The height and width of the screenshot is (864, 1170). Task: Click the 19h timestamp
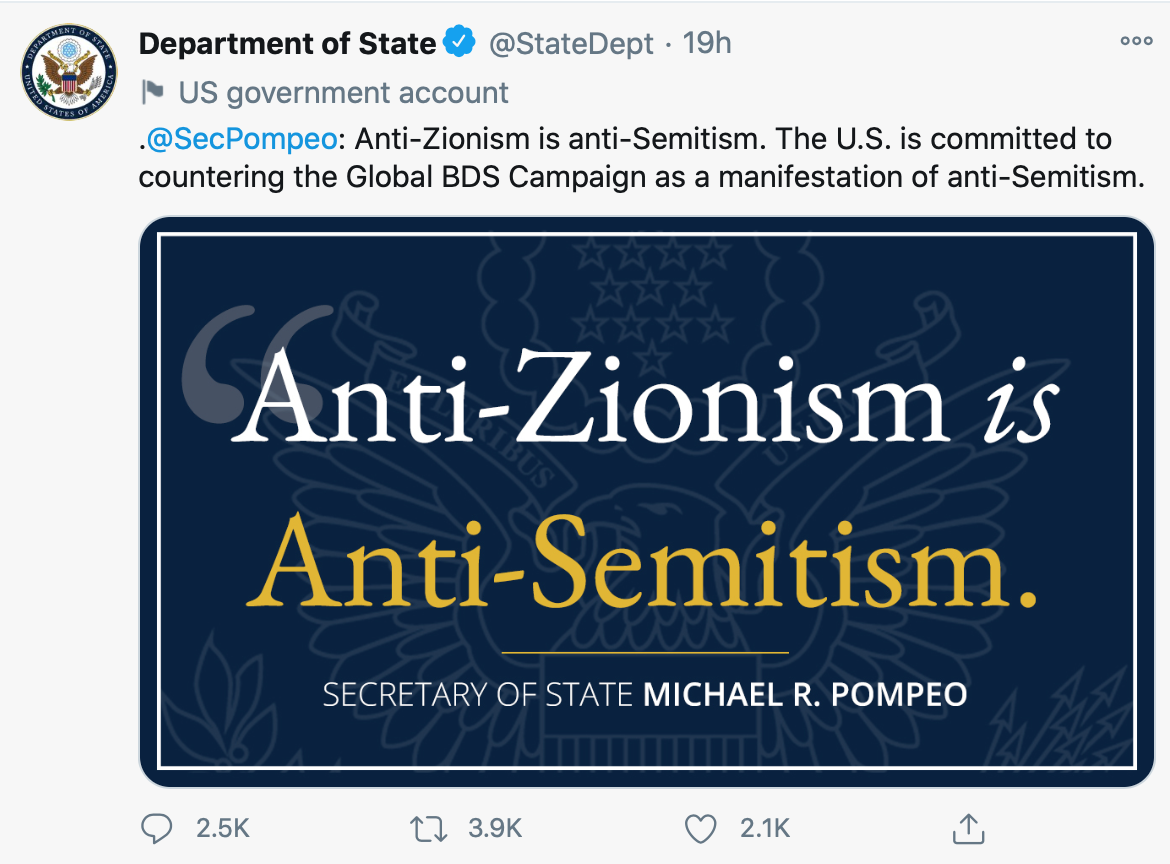click(x=706, y=44)
